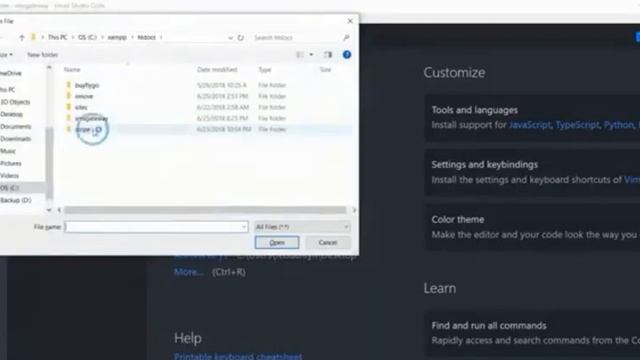Expand the chevron after This PC in the path

tap(73, 38)
